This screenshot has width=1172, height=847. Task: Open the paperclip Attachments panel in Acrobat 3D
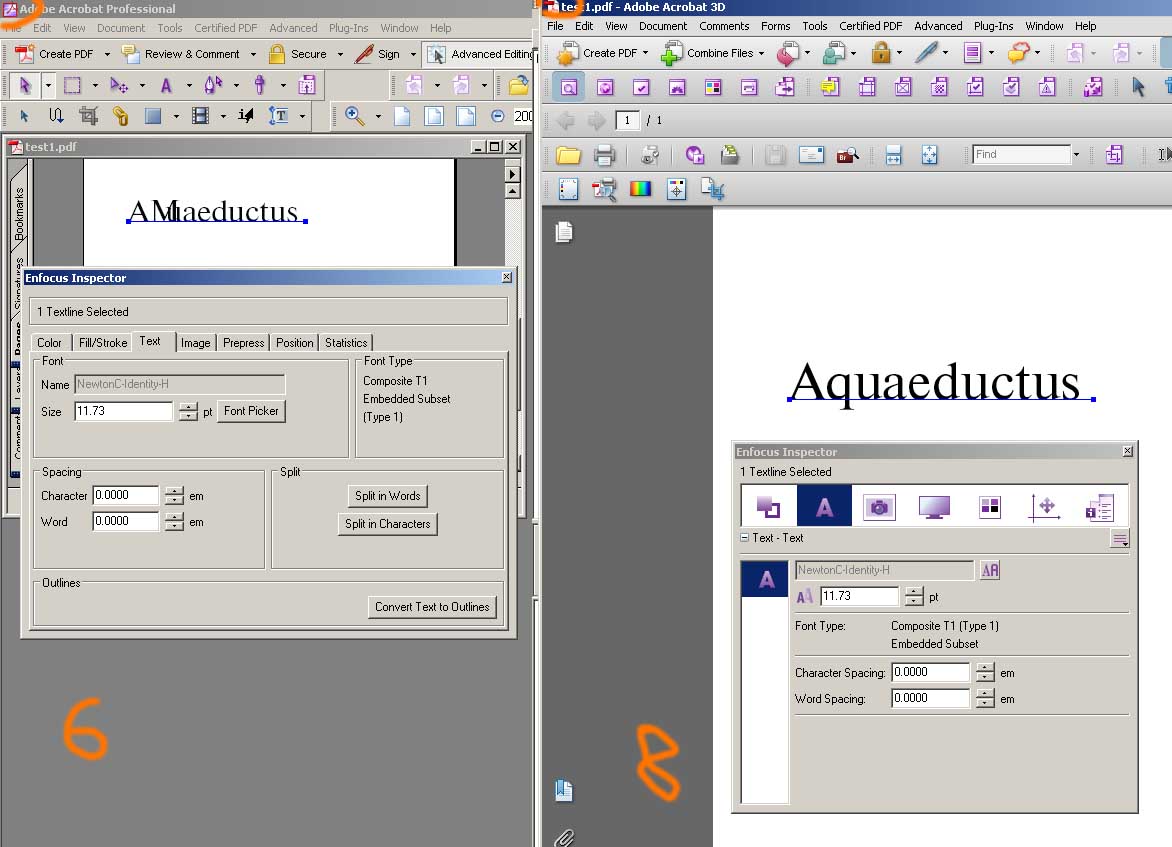564,838
